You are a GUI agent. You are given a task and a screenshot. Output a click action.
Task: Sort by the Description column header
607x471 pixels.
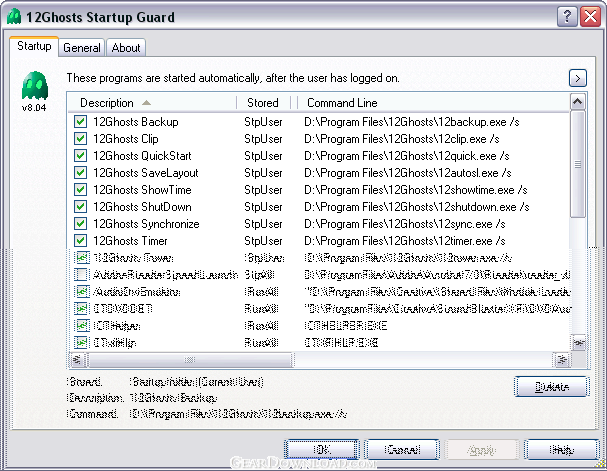point(152,103)
